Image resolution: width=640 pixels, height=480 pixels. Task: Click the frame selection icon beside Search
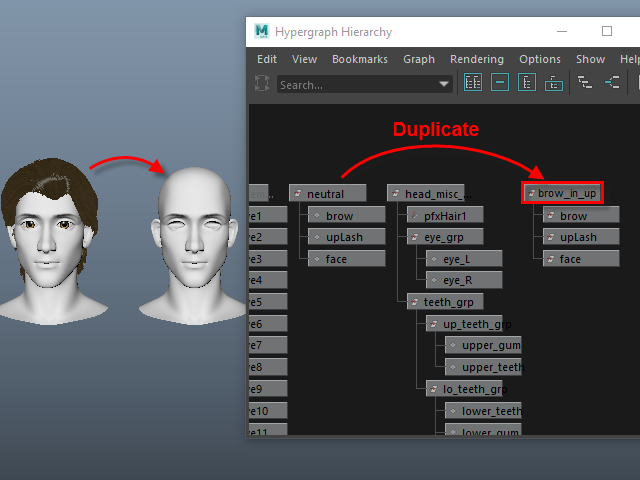pyautogui.click(x=262, y=83)
